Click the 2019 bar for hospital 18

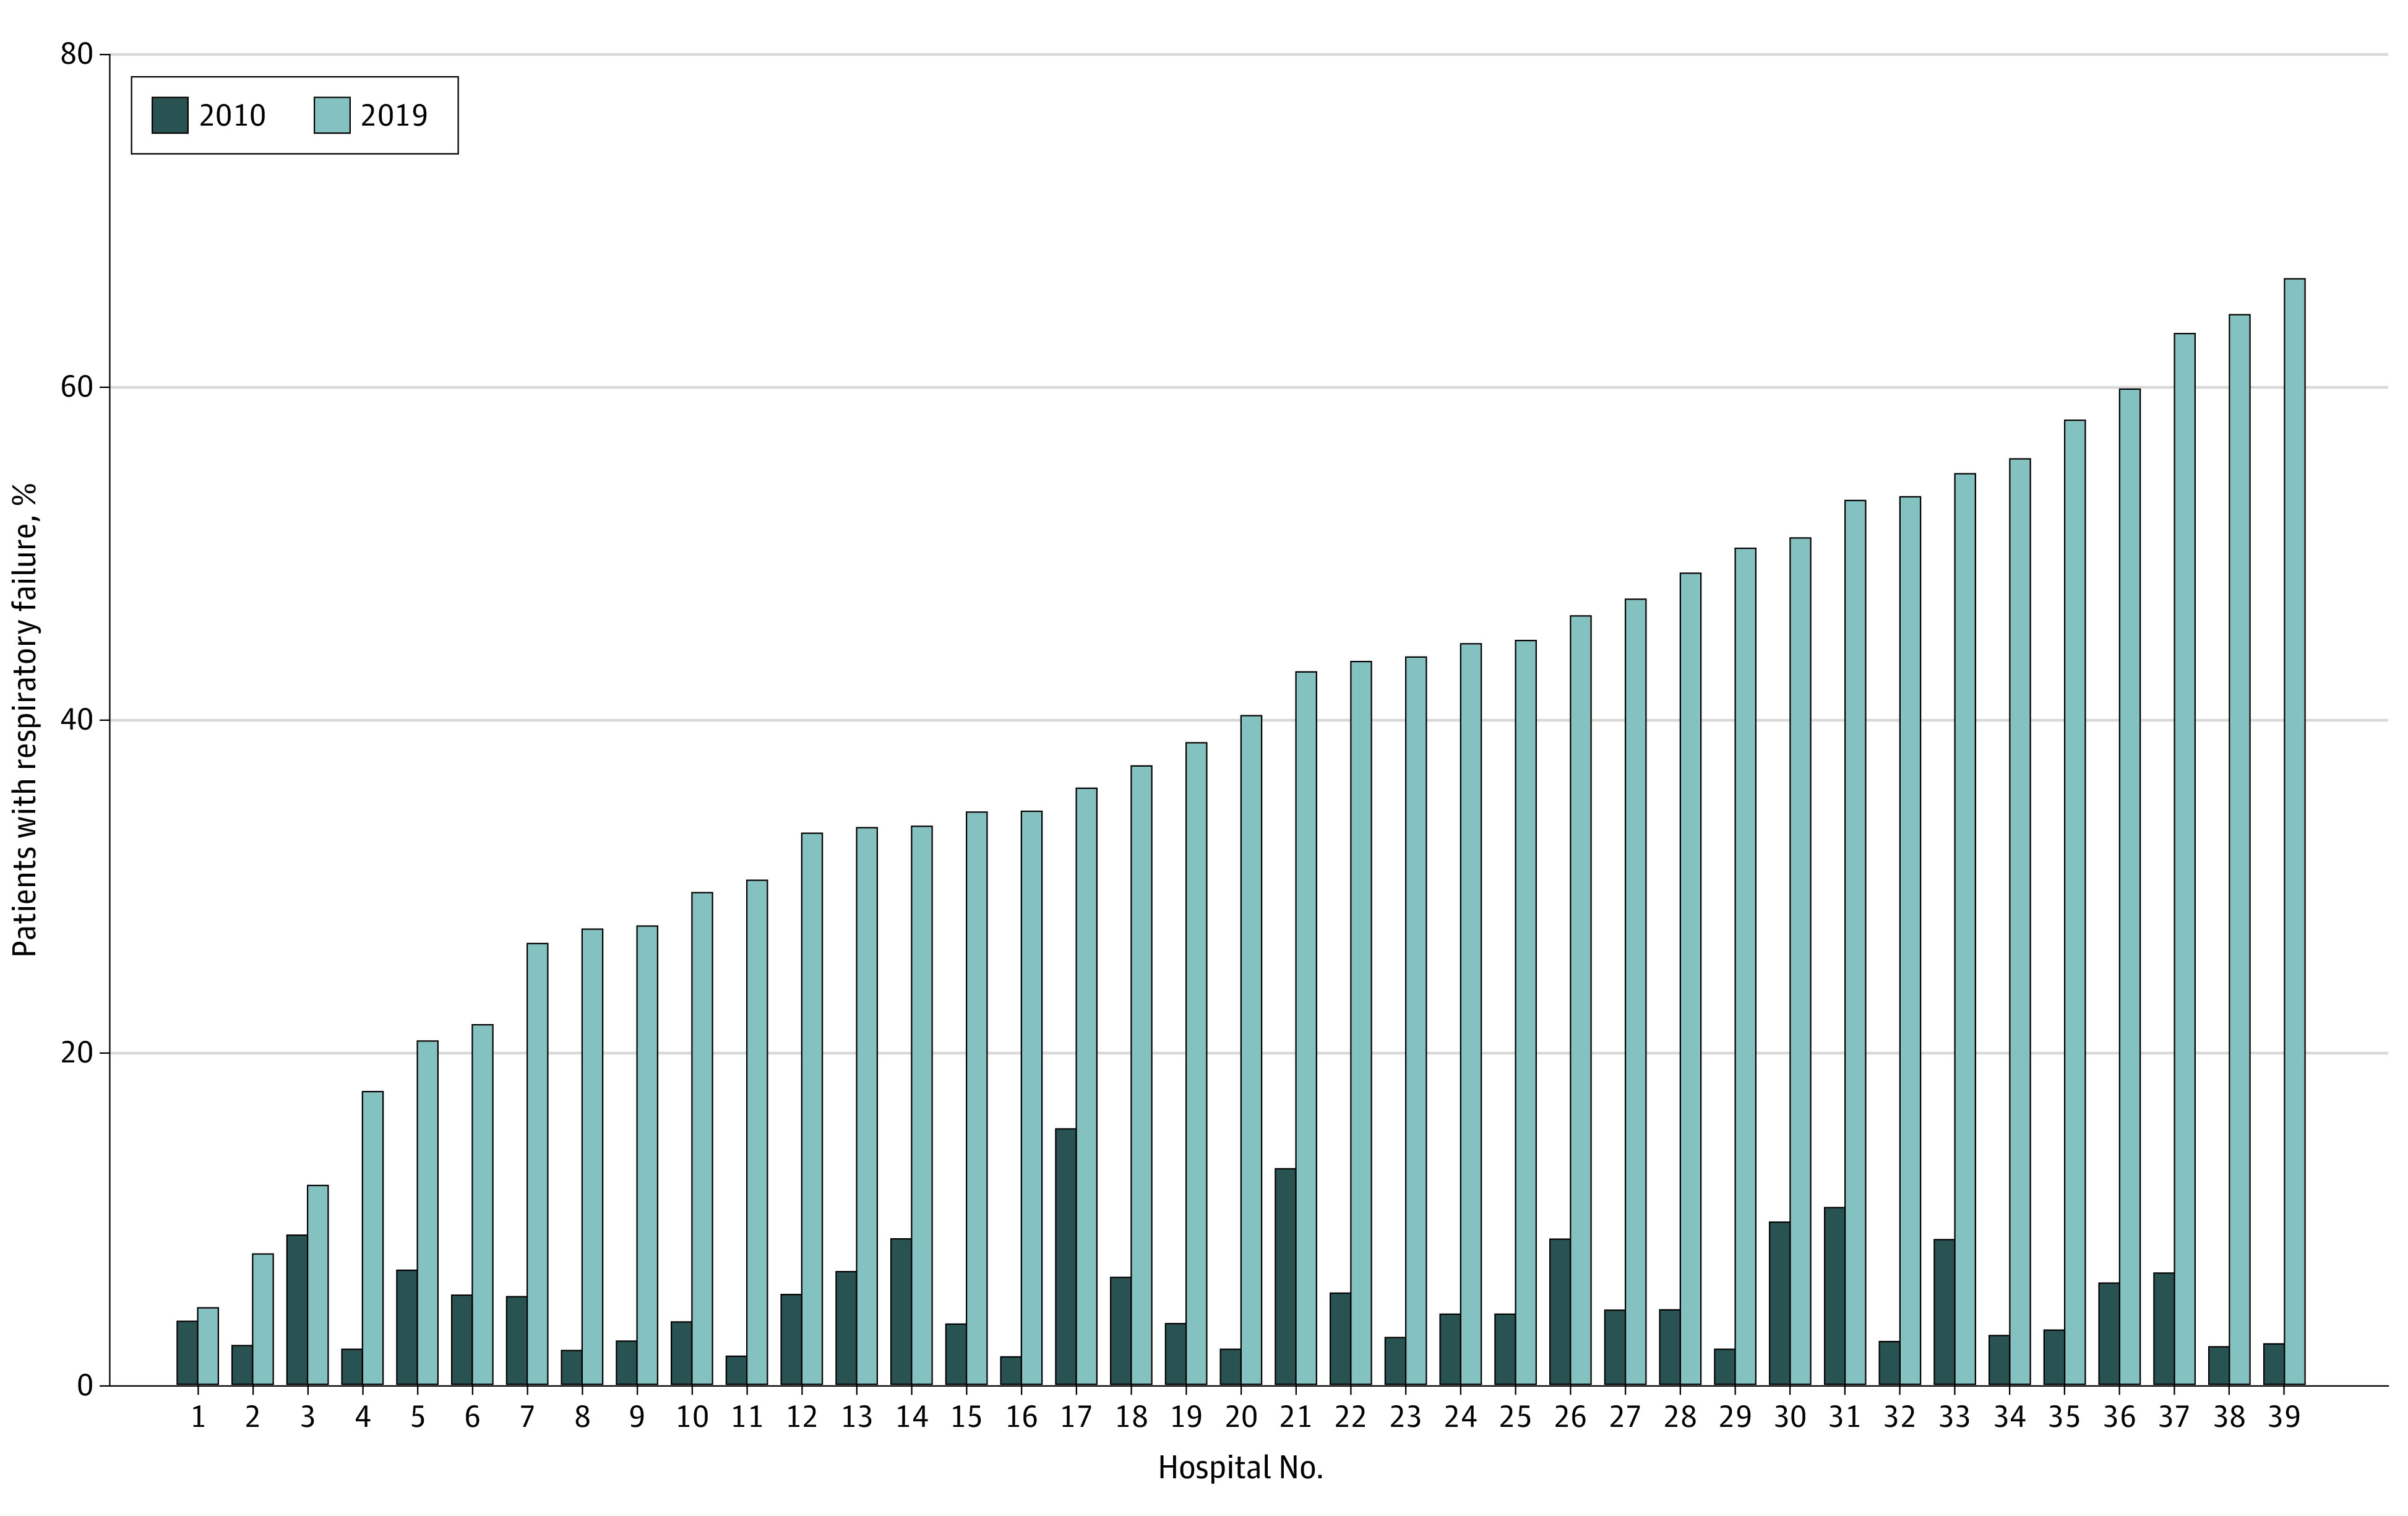pyautogui.click(x=1141, y=1076)
